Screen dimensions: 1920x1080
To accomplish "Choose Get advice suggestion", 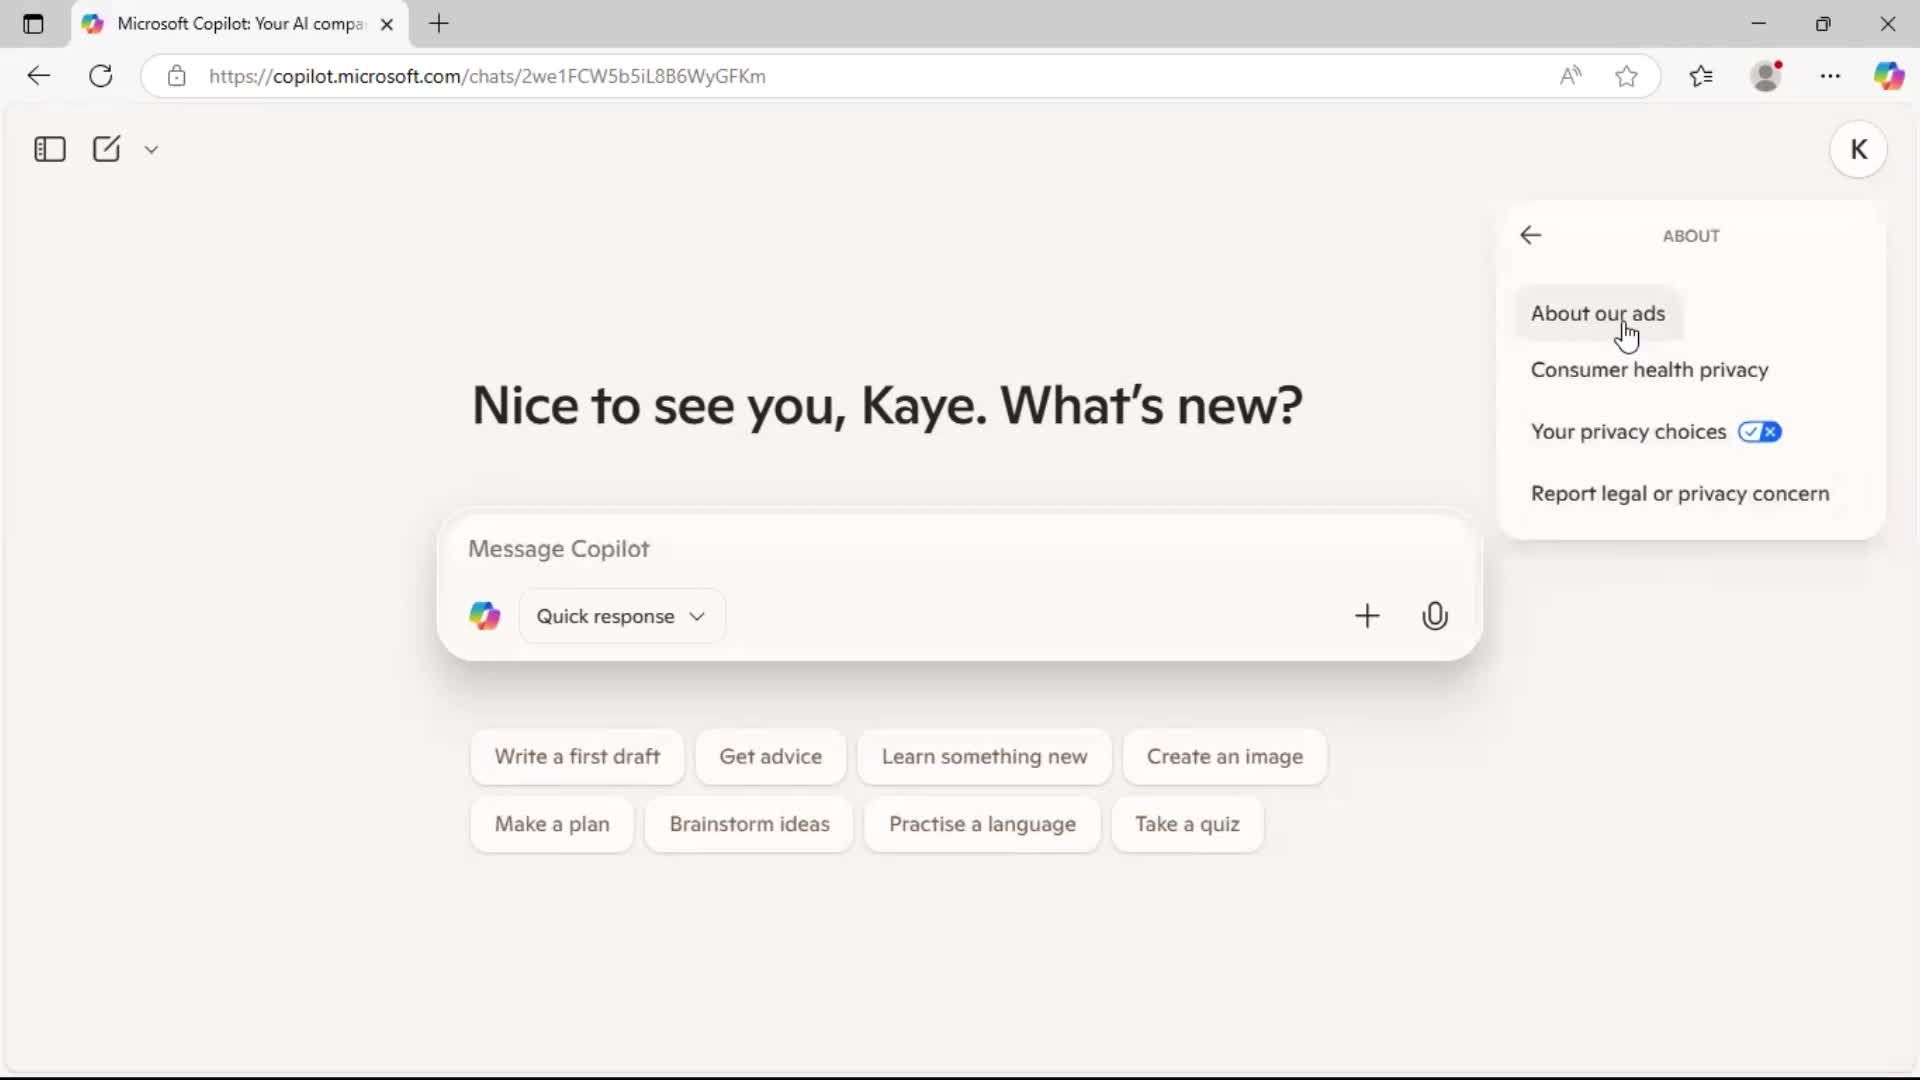I will [x=770, y=757].
